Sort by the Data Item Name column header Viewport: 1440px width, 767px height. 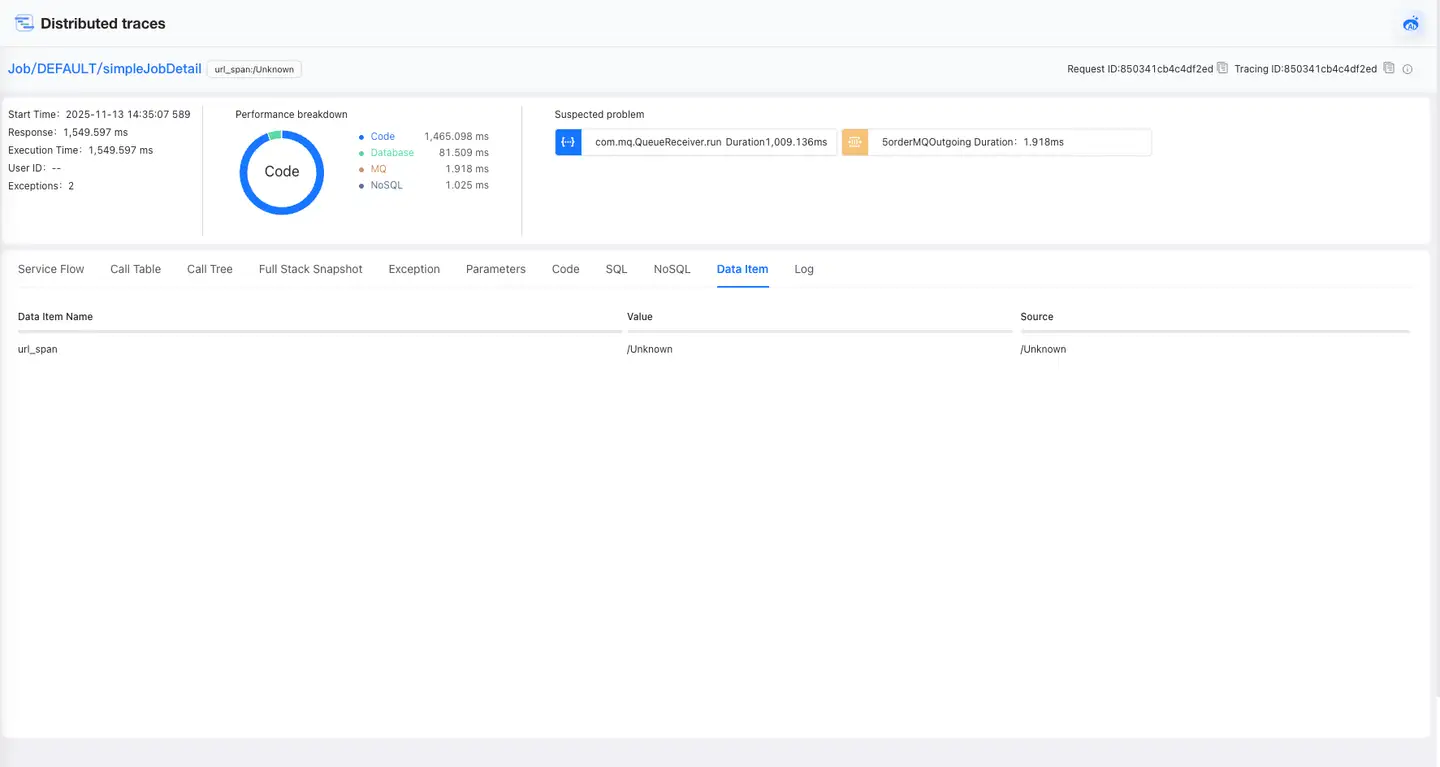tap(55, 316)
